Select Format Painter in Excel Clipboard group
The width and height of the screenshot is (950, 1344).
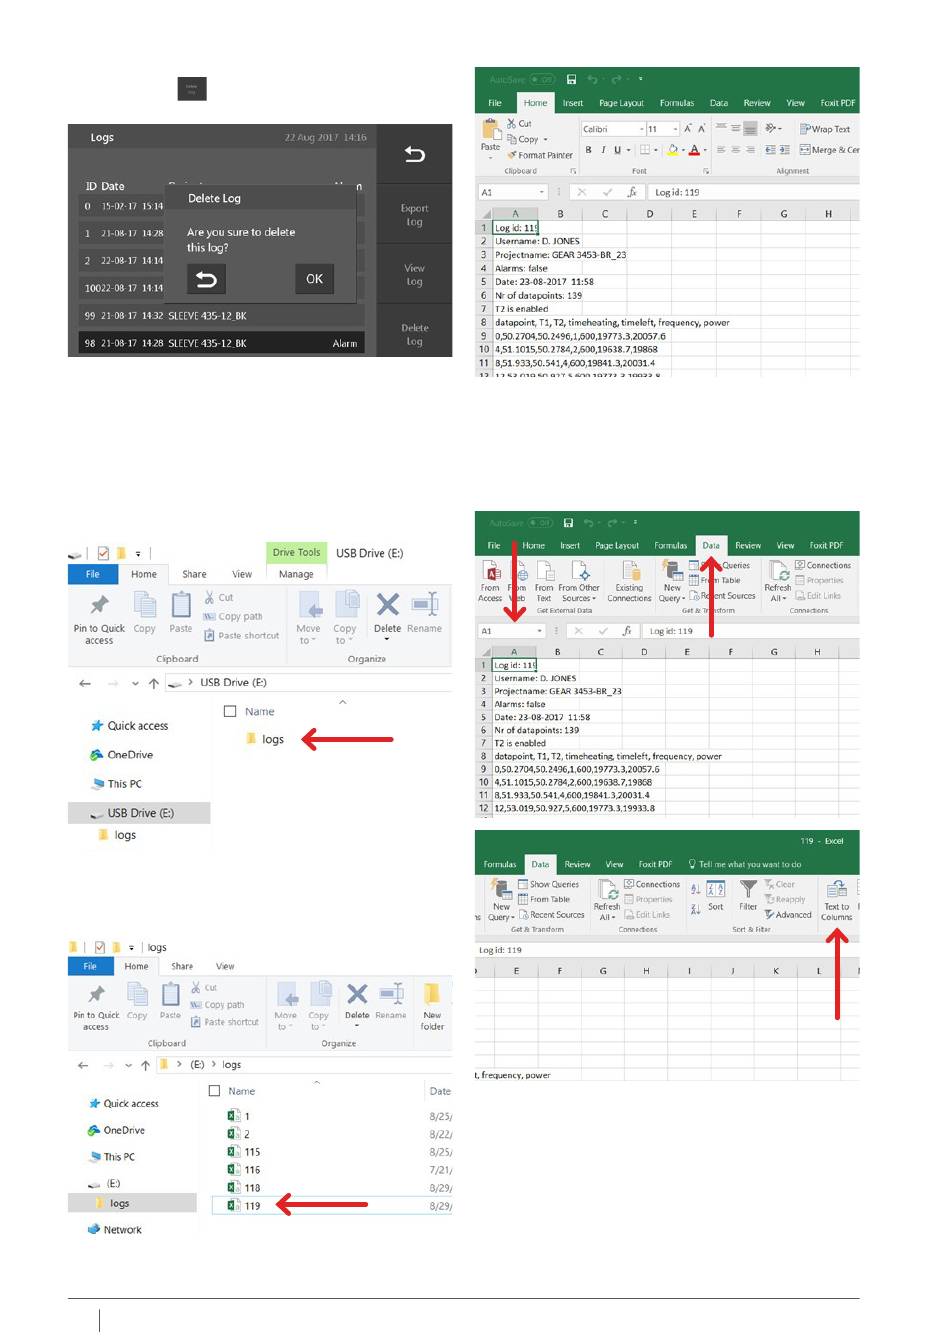pos(540,155)
